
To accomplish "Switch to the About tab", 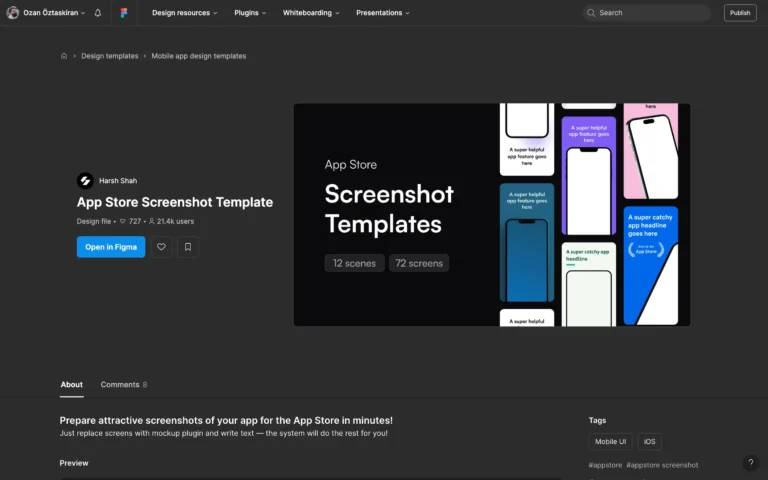I will pyautogui.click(x=72, y=384).
